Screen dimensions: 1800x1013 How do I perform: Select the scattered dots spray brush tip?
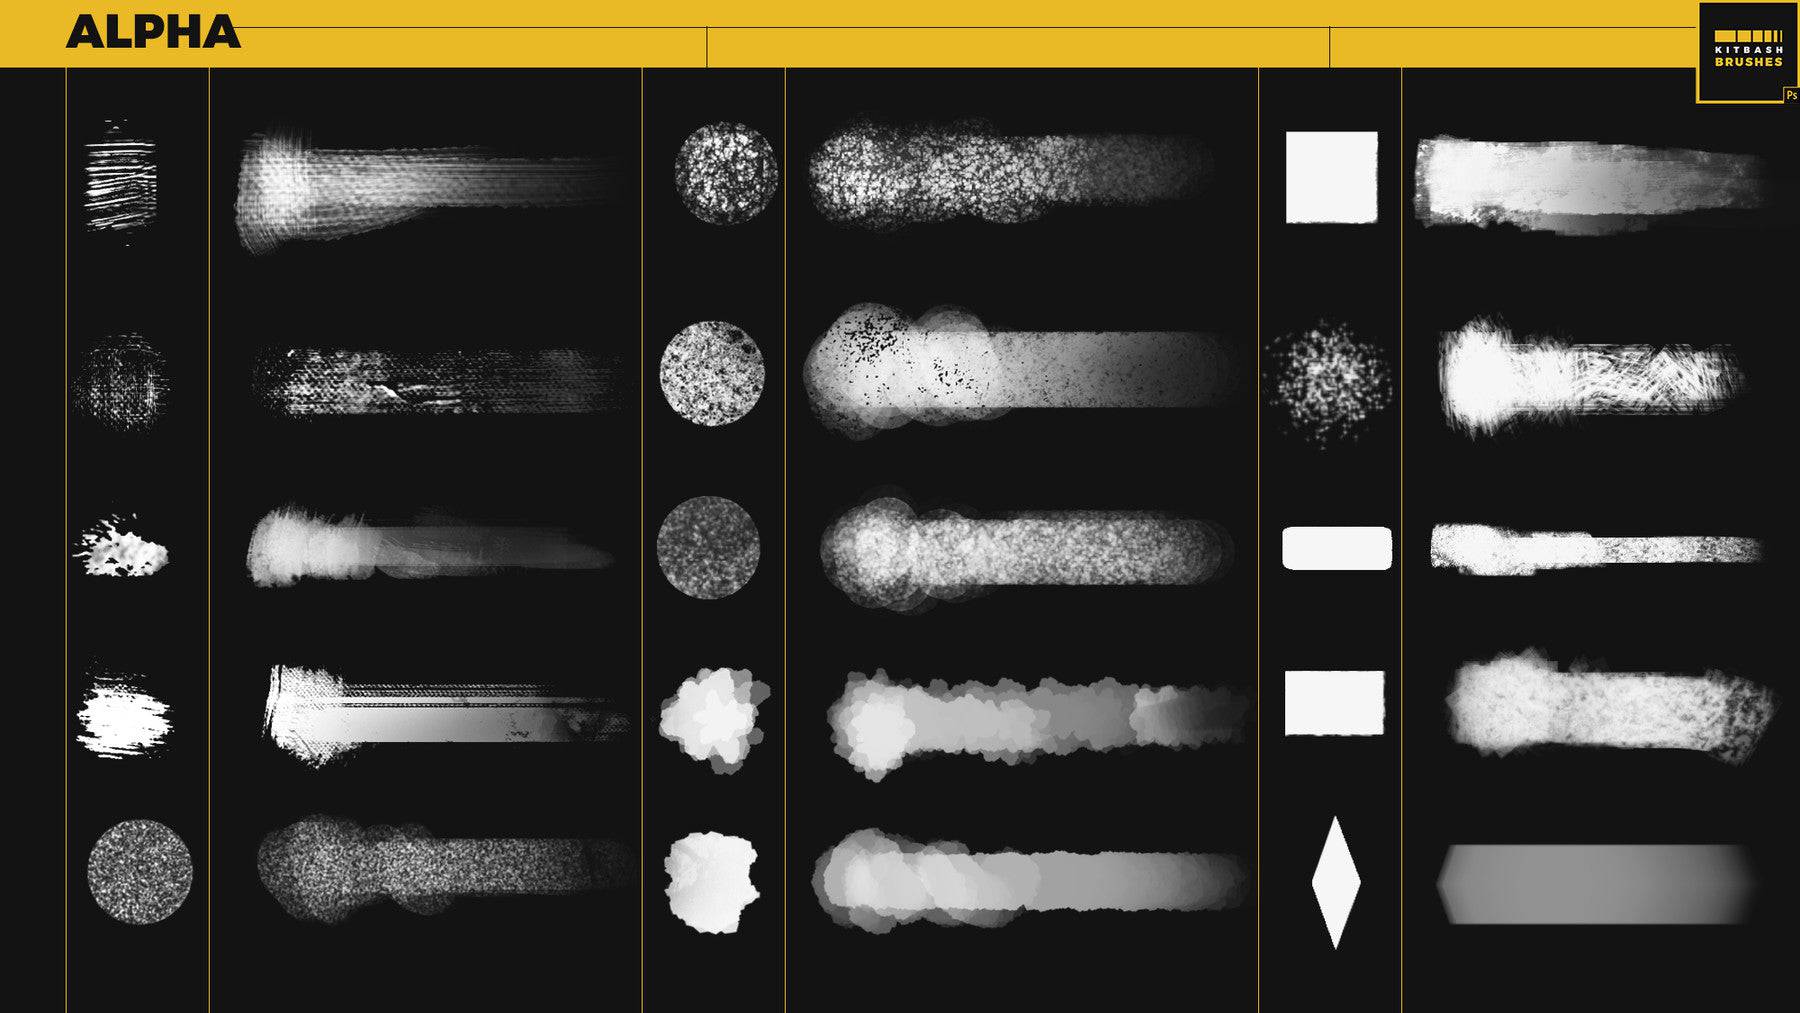tap(1327, 383)
